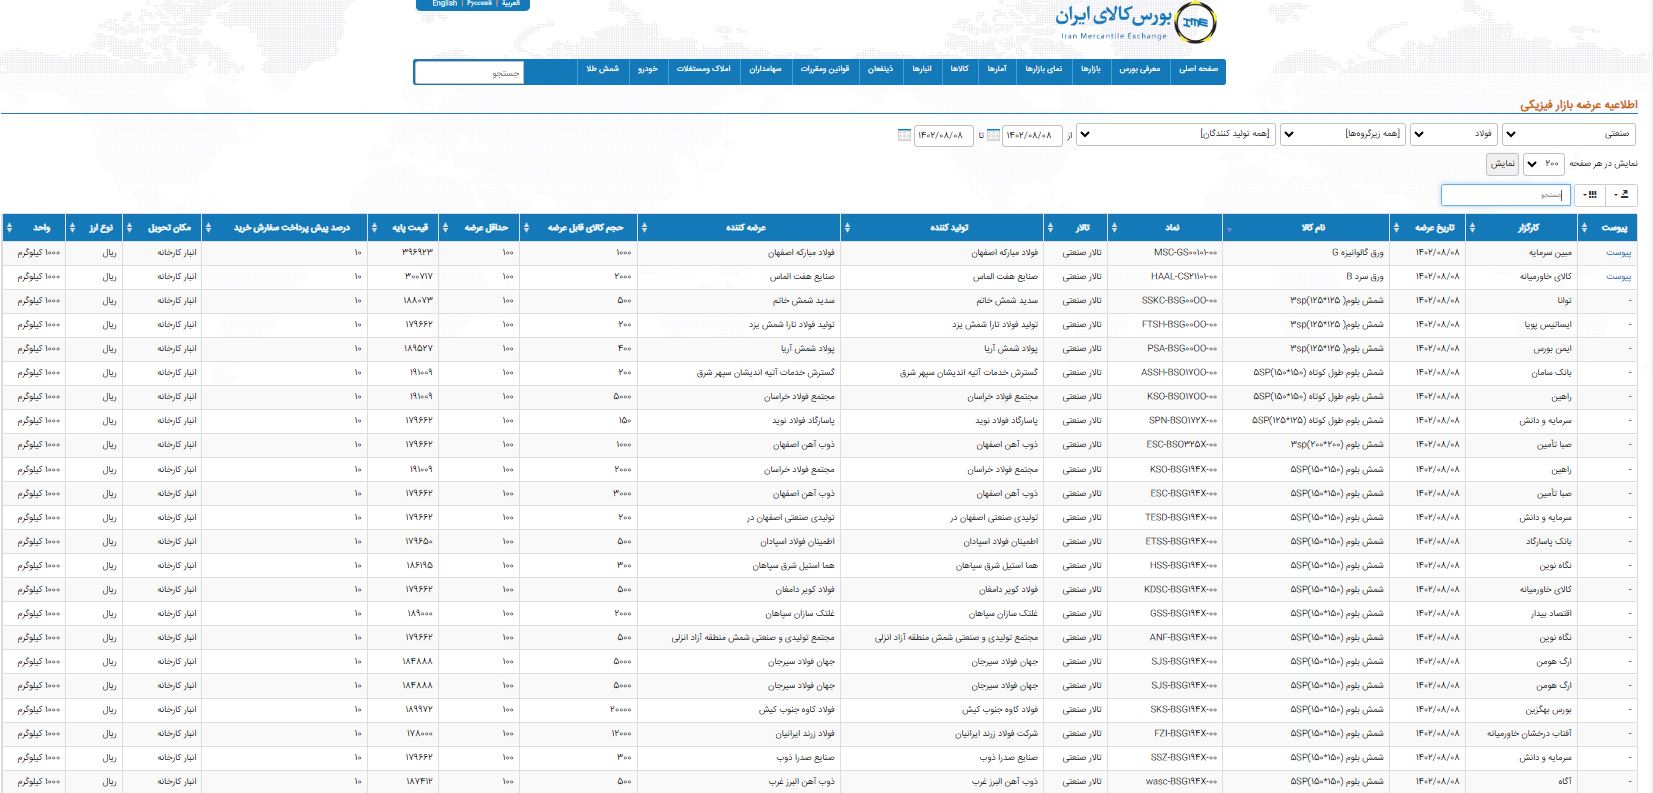Image resolution: width=1653 pixels, height=793 pixels.
Task: Open the همه تولید کنندگان producers dropdown
Action: click(1175, 134)
